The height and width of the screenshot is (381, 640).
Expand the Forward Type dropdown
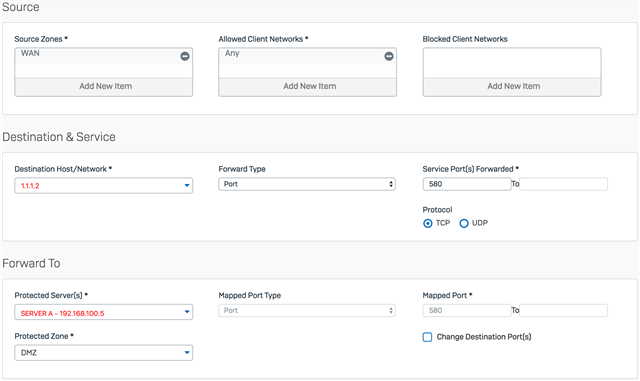coord(307,184)
